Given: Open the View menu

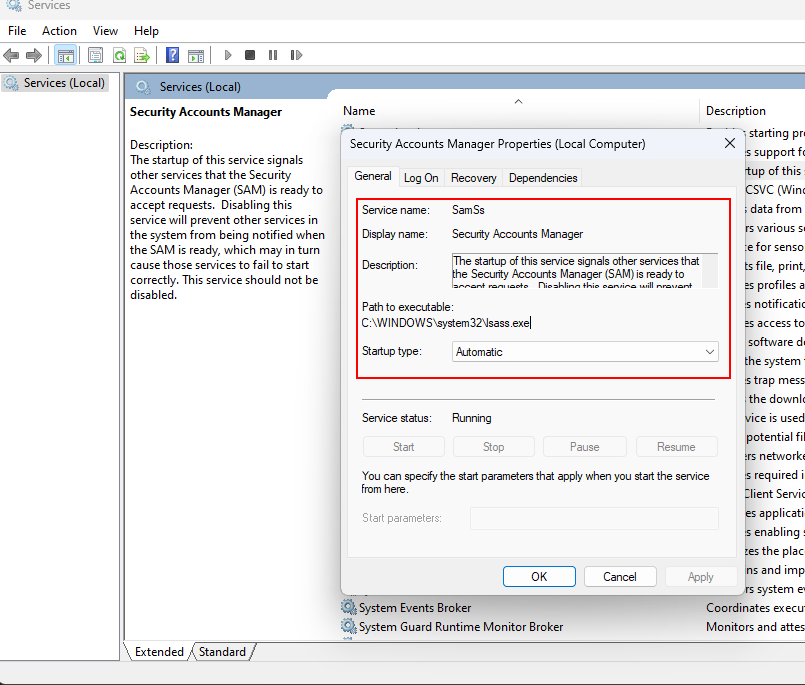Looking at the screenshot, I should [x=105, y=31].
